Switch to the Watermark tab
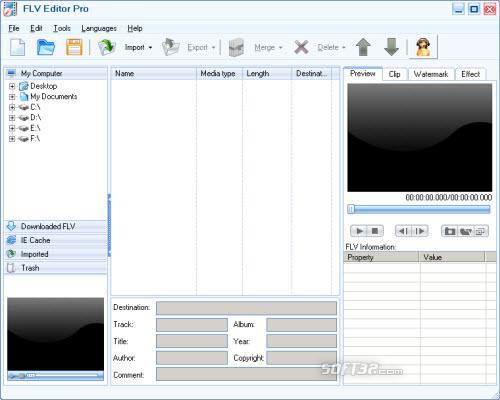The width and height of the screenshot is (500, 400). pos(431,74)
